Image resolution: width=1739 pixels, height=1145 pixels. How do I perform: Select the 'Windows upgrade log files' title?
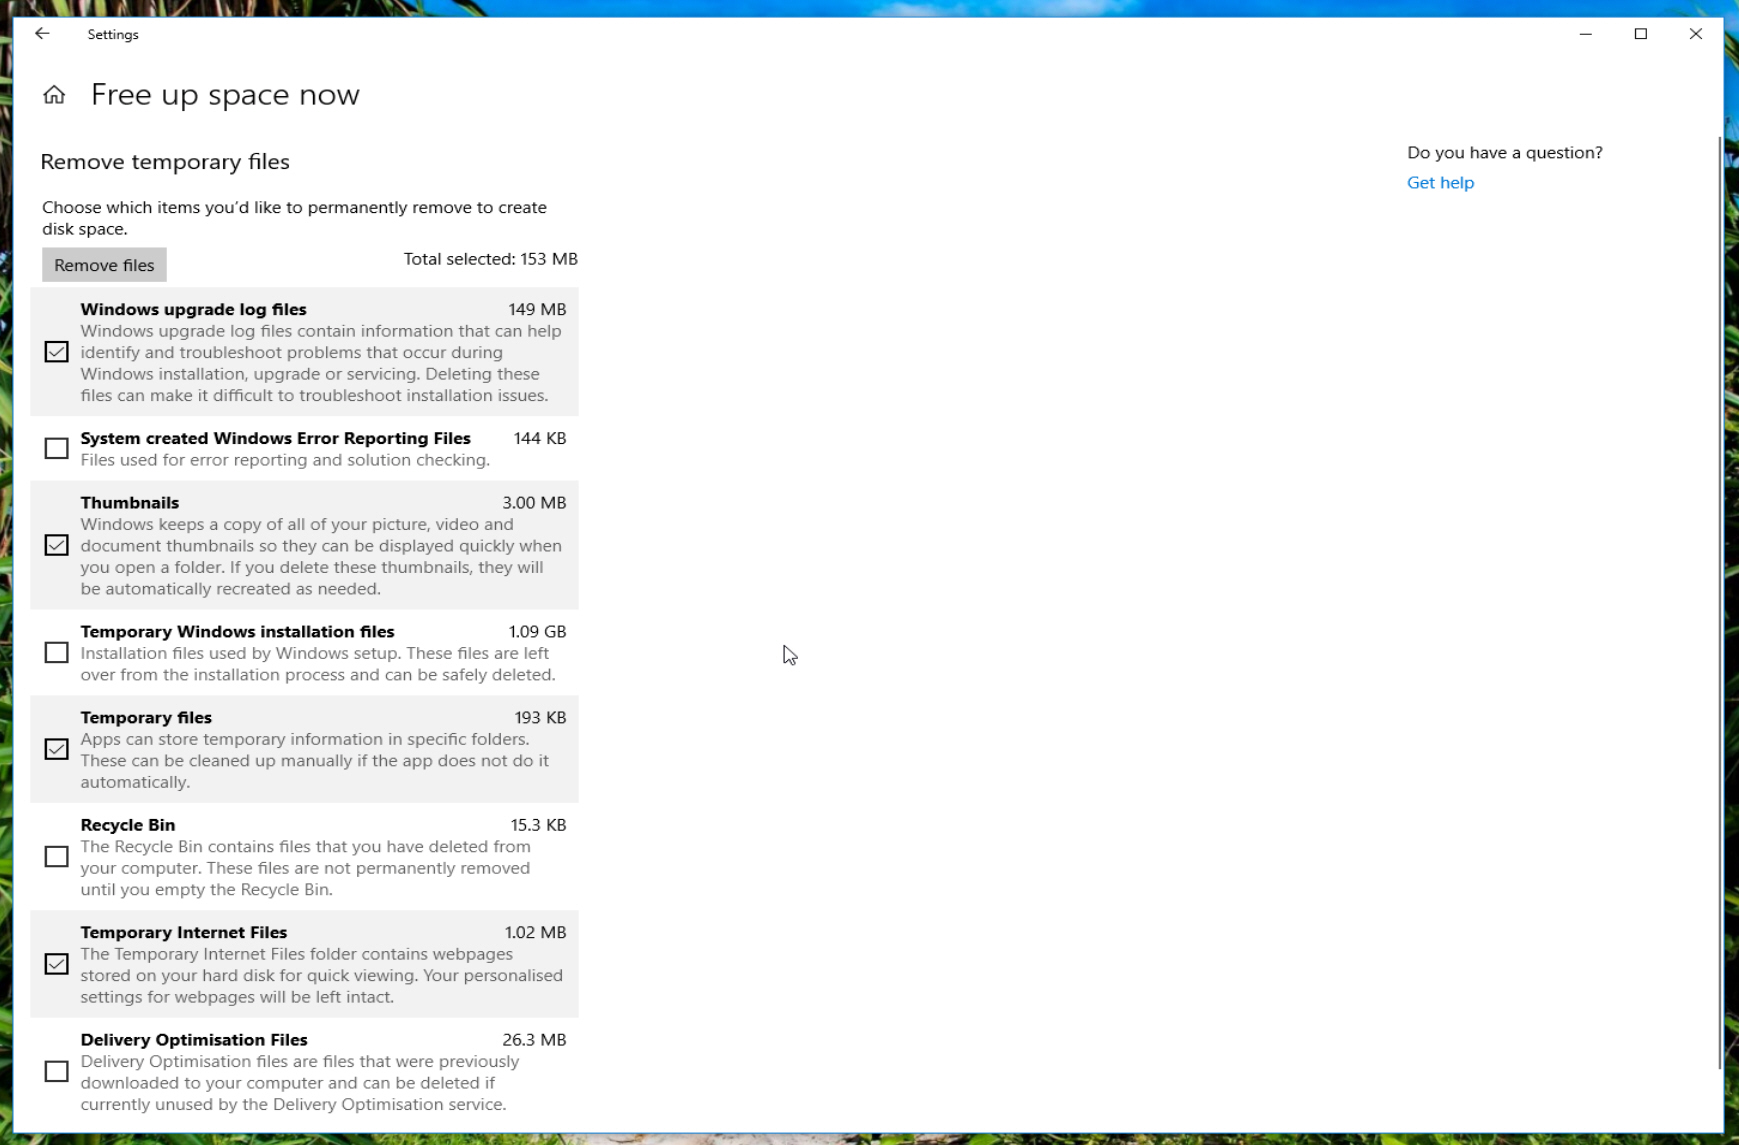(x=193, y=310)
